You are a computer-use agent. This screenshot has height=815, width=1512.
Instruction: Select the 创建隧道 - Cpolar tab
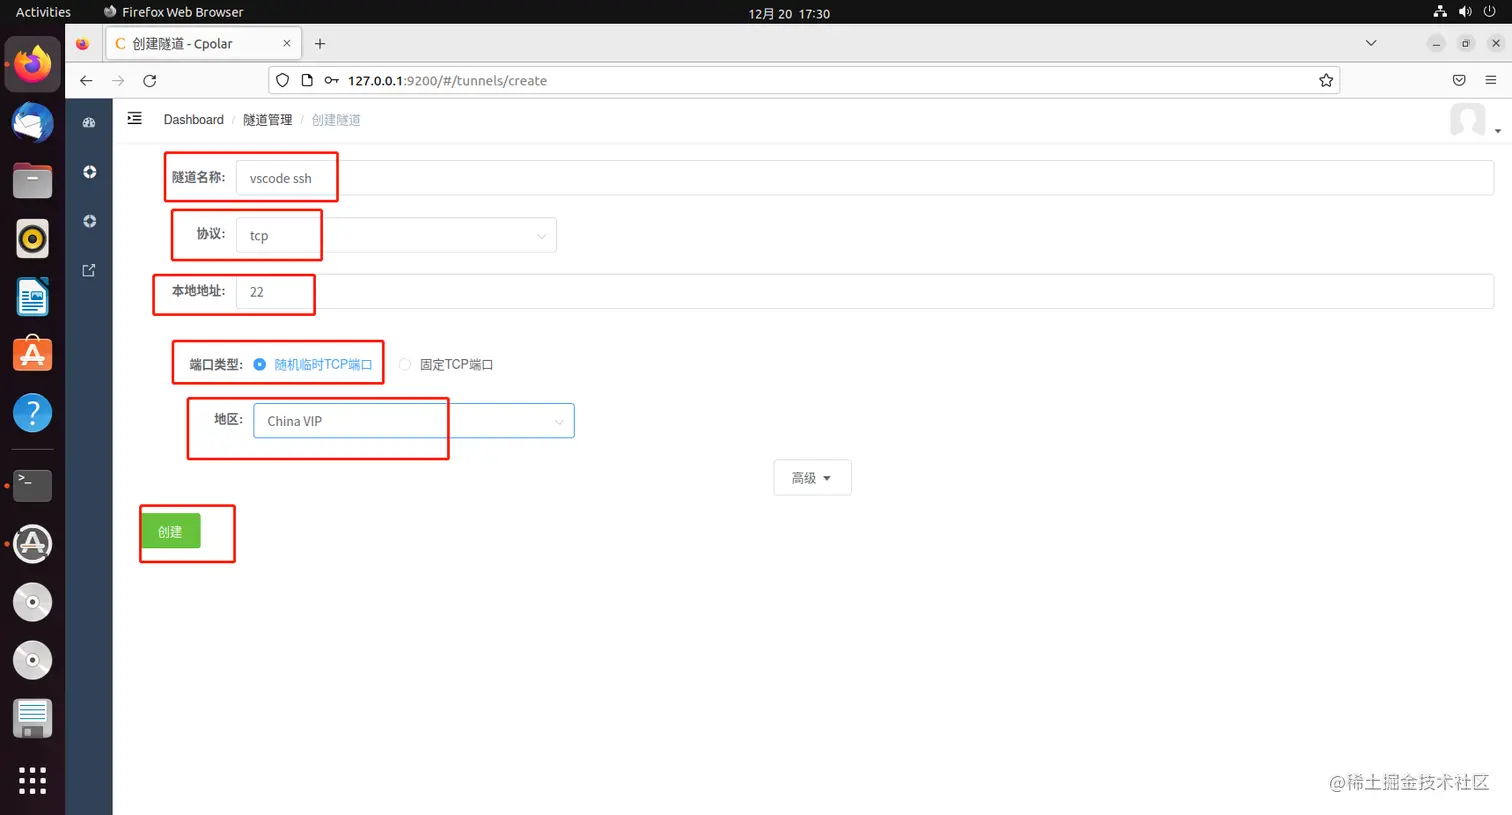coord(204,43)
